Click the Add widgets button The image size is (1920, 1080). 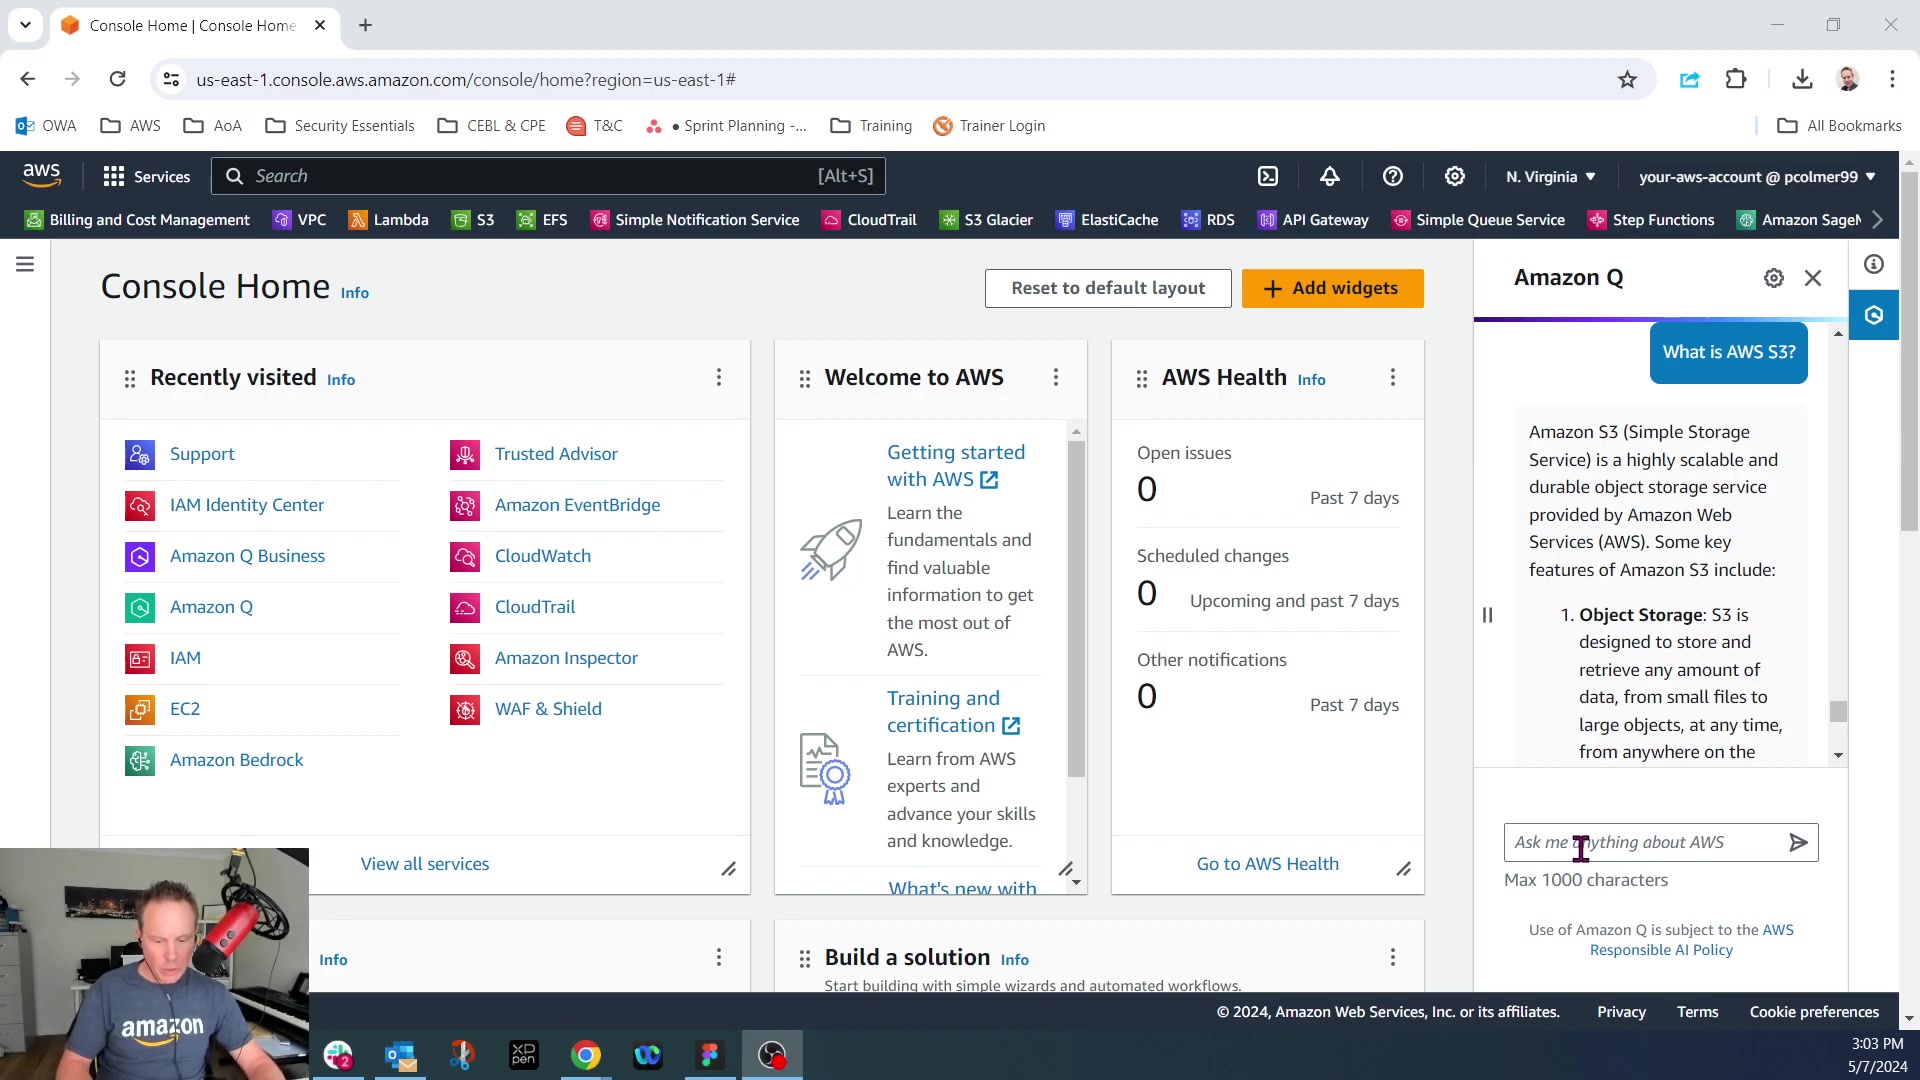coord(1333,288)
